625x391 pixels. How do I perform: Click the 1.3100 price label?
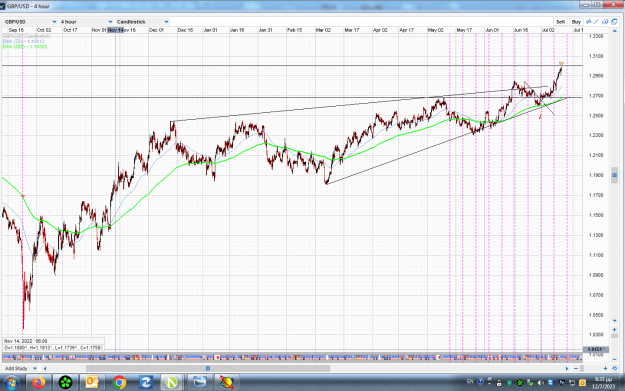596,56
